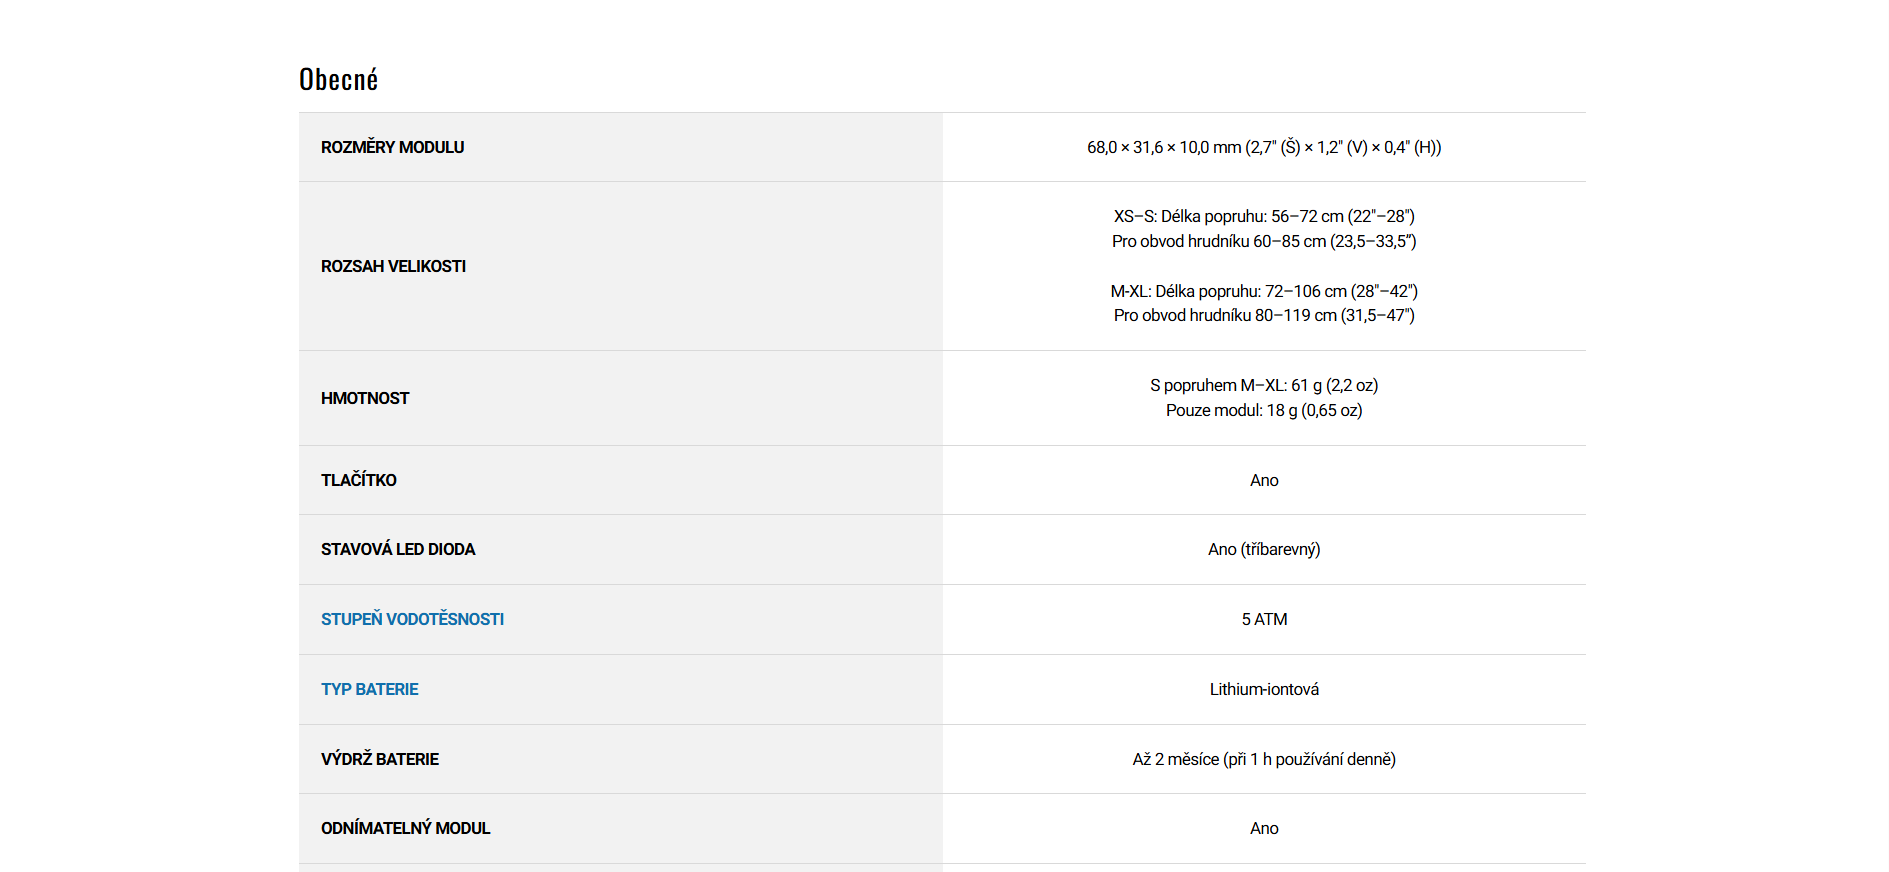Select the weight with M–XL strap value

tap(1264, 385)
